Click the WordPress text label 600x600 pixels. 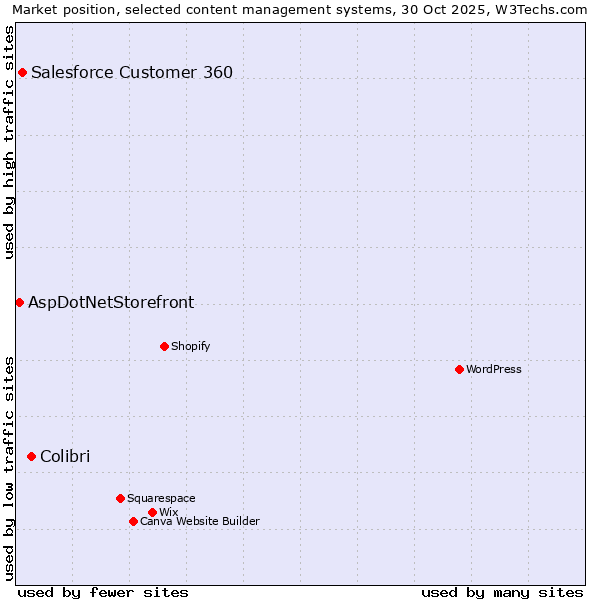coord(494,369)
